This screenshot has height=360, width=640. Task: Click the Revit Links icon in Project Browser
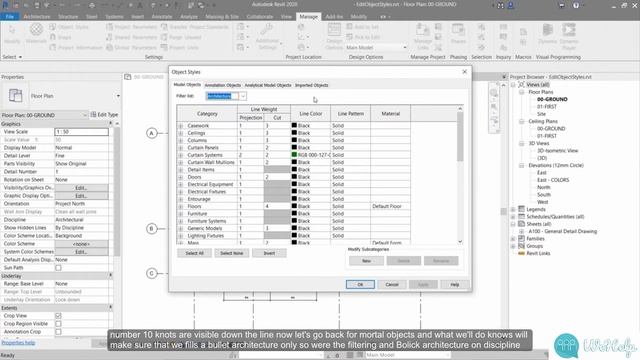point(521,253)
